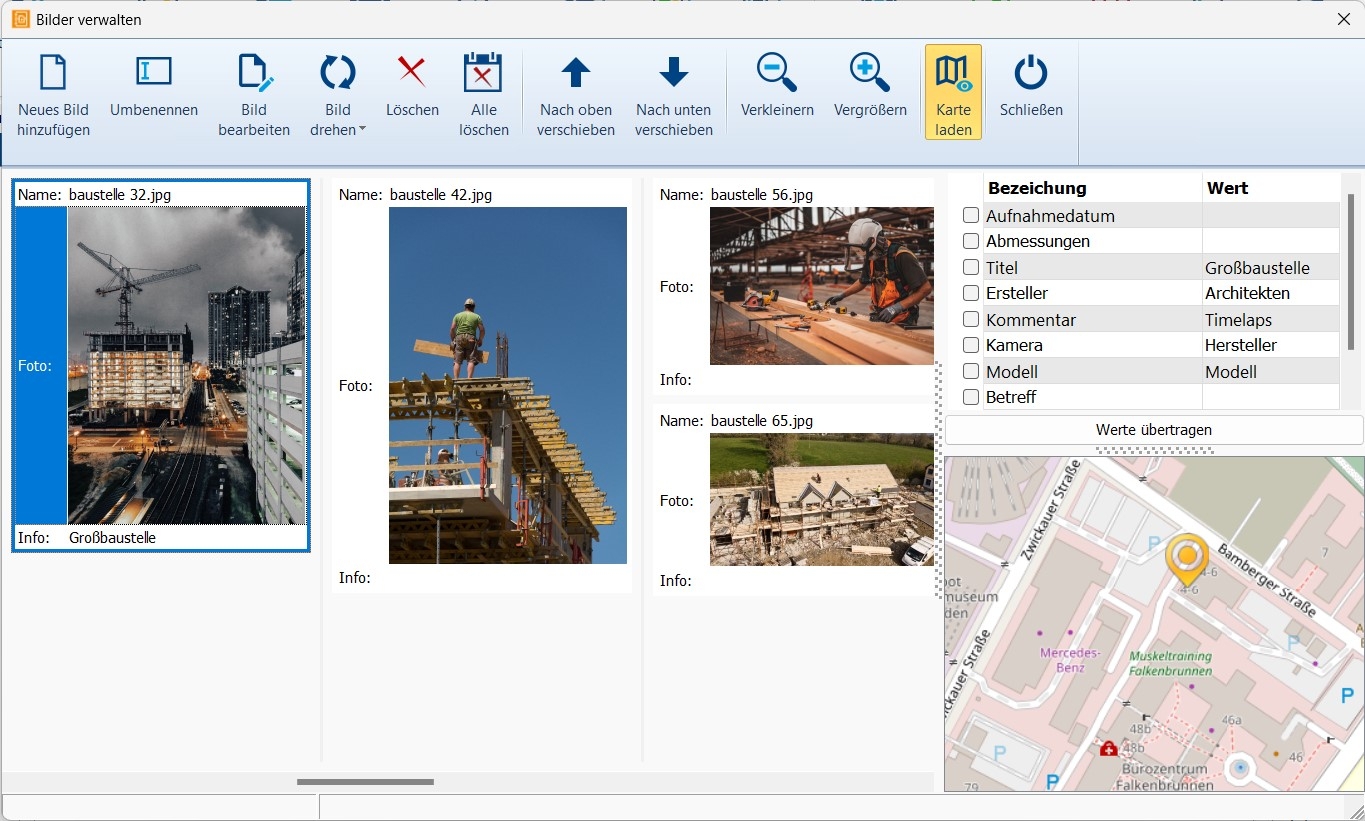Click the Schließen power icon
This screenshot has height=821, width=1365.
(x=1030, y=73)
